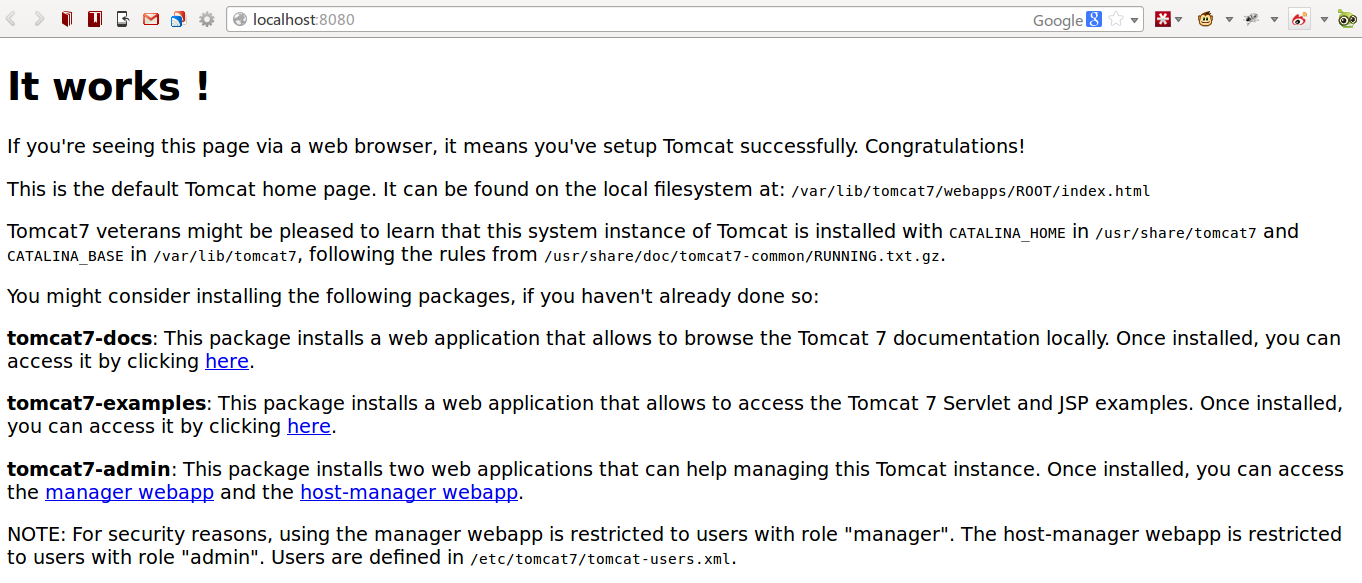The width and height of the screenshot is (1362, 583).
Task: Click the CATALINA_HOME text
Action: [x=1007, y=234]
